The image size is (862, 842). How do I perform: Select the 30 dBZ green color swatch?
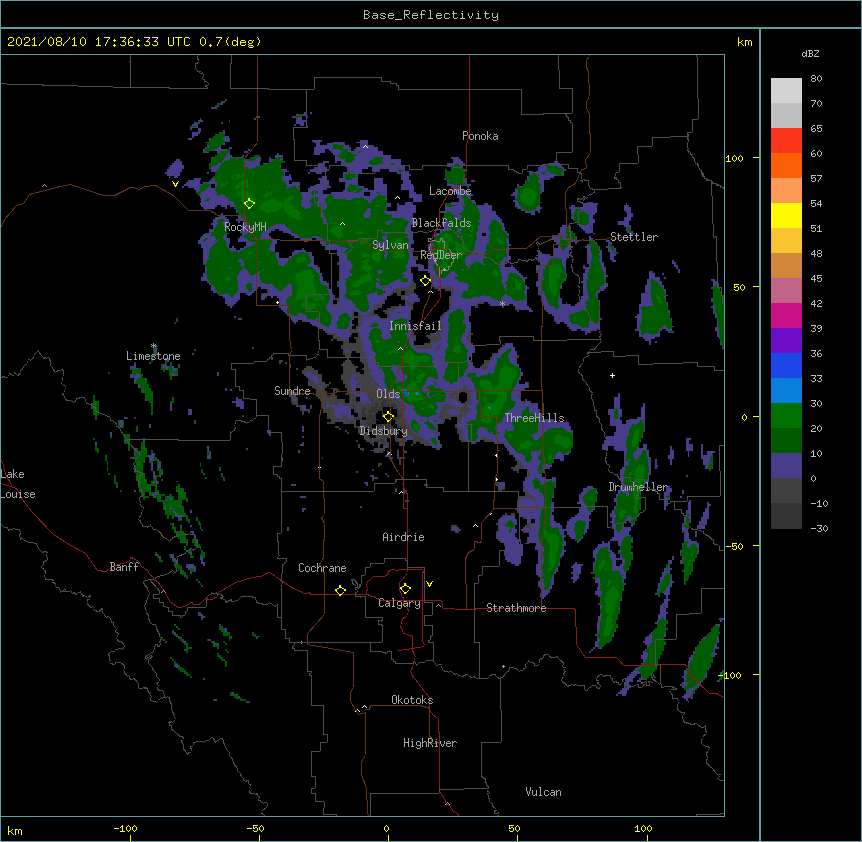[x=786, y=416]
